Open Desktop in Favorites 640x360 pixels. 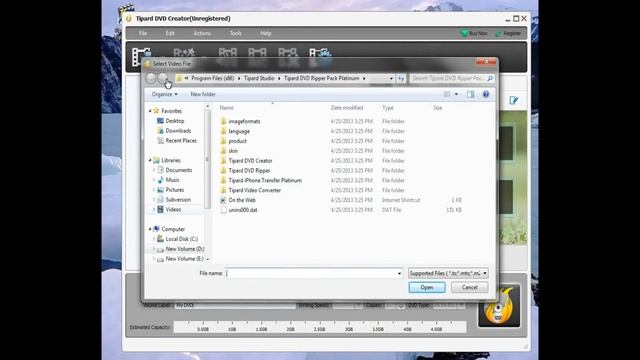[x=175, y=121]
